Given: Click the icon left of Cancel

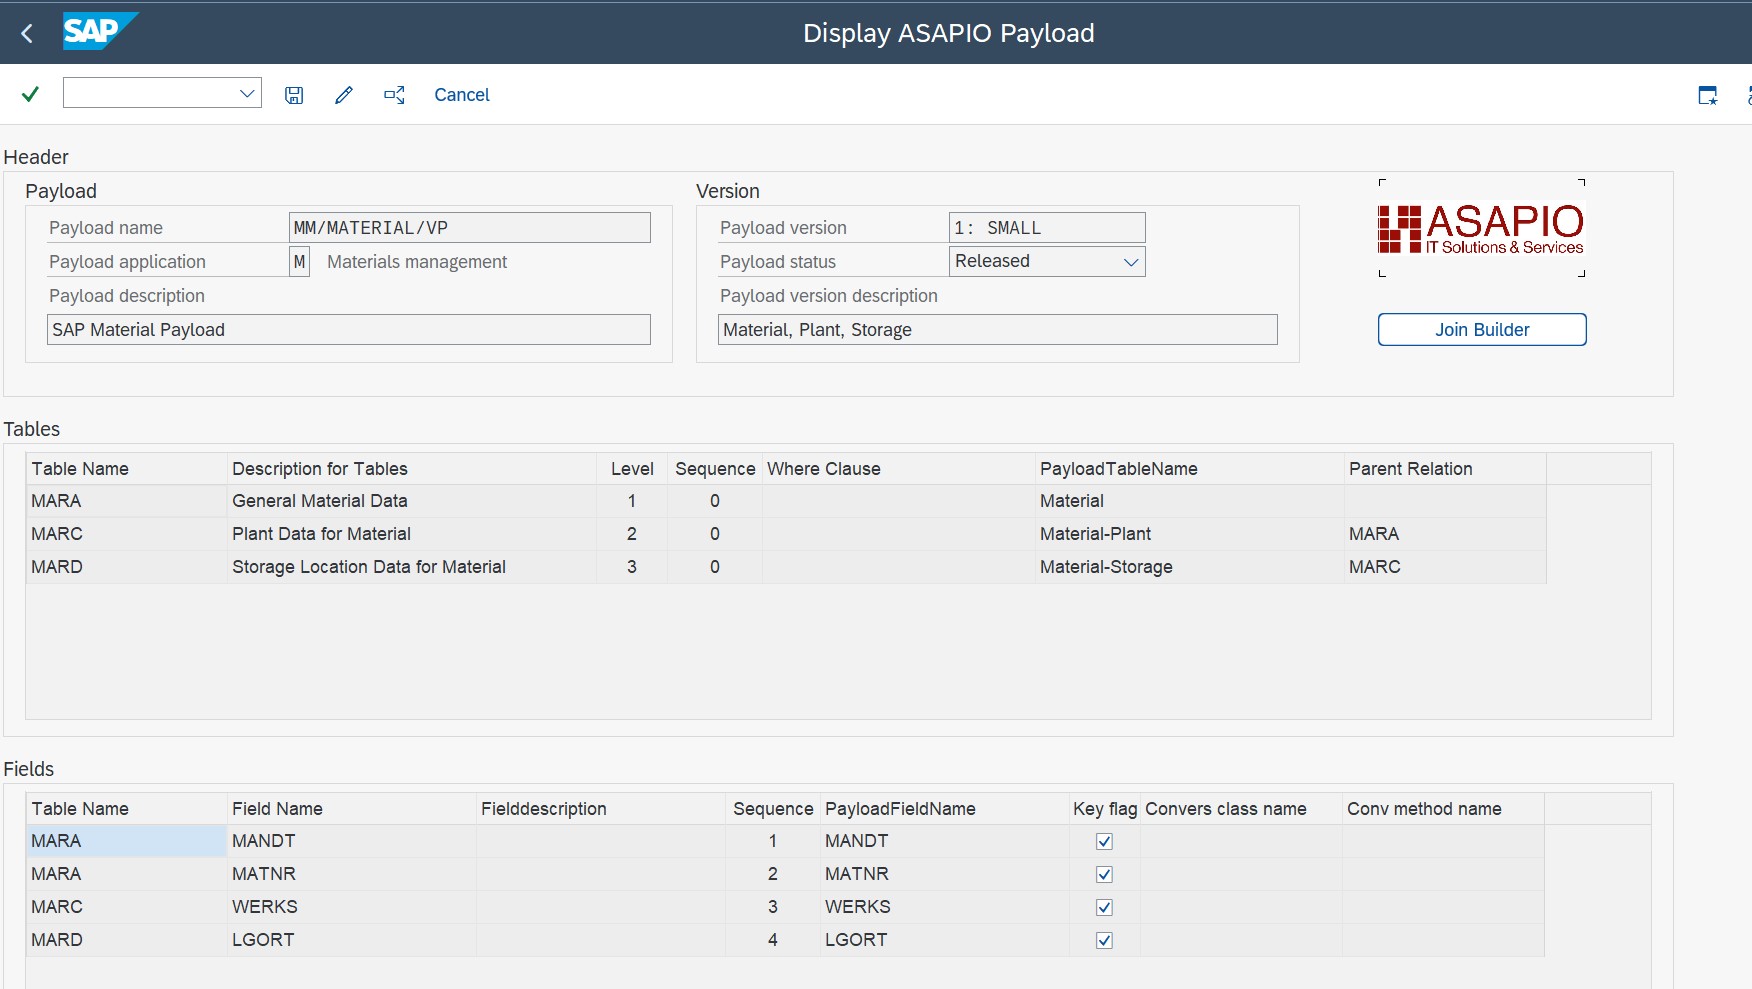Looking at the screenshot, I should tap(395, 95).
